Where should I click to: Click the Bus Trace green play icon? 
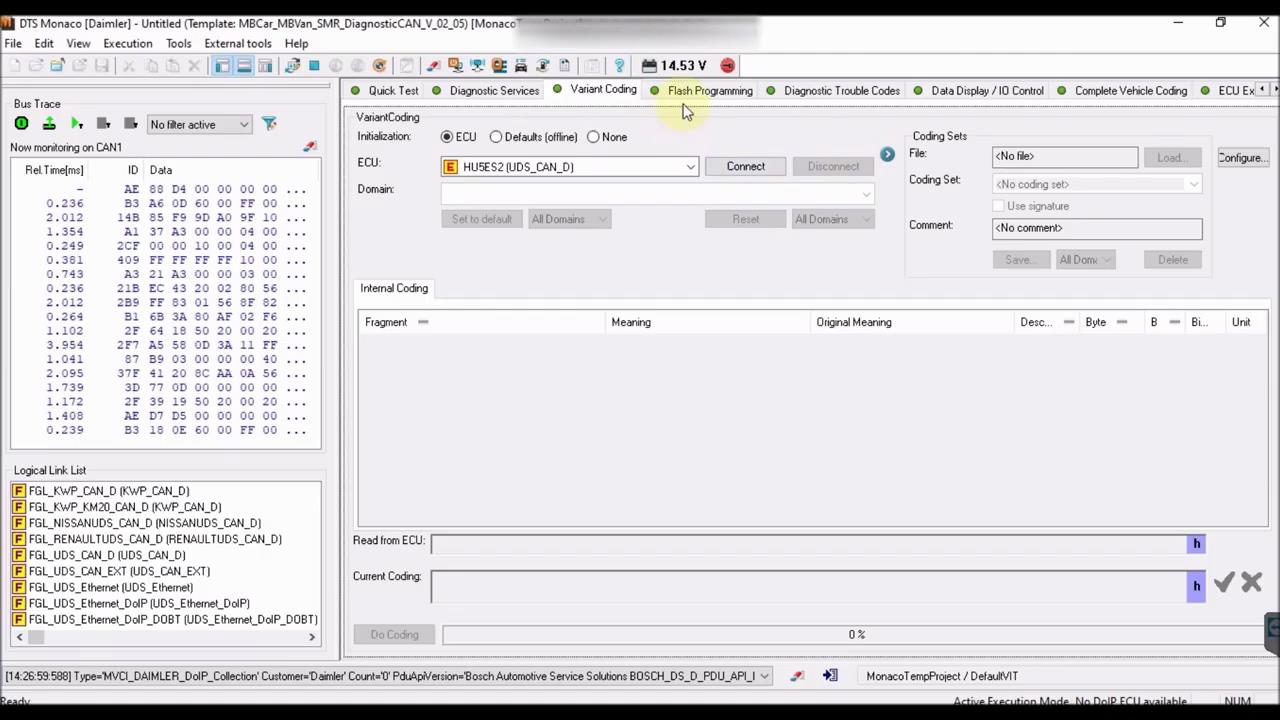pyautogui.click(x=76, y=124)
